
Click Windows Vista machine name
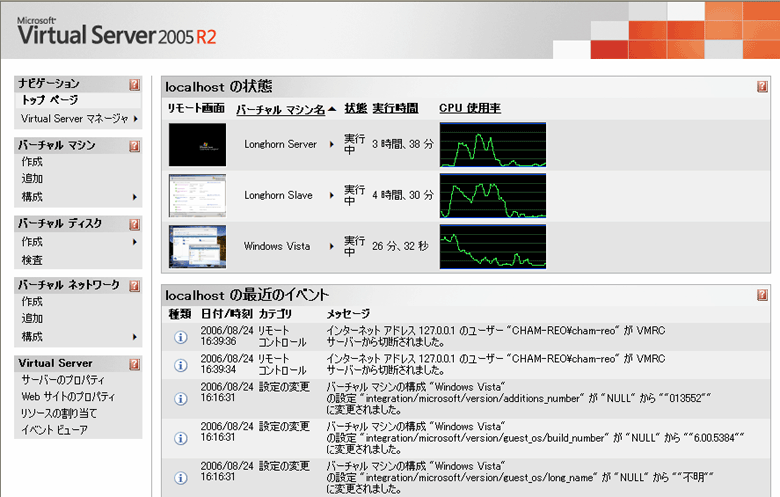click(277, 246)
